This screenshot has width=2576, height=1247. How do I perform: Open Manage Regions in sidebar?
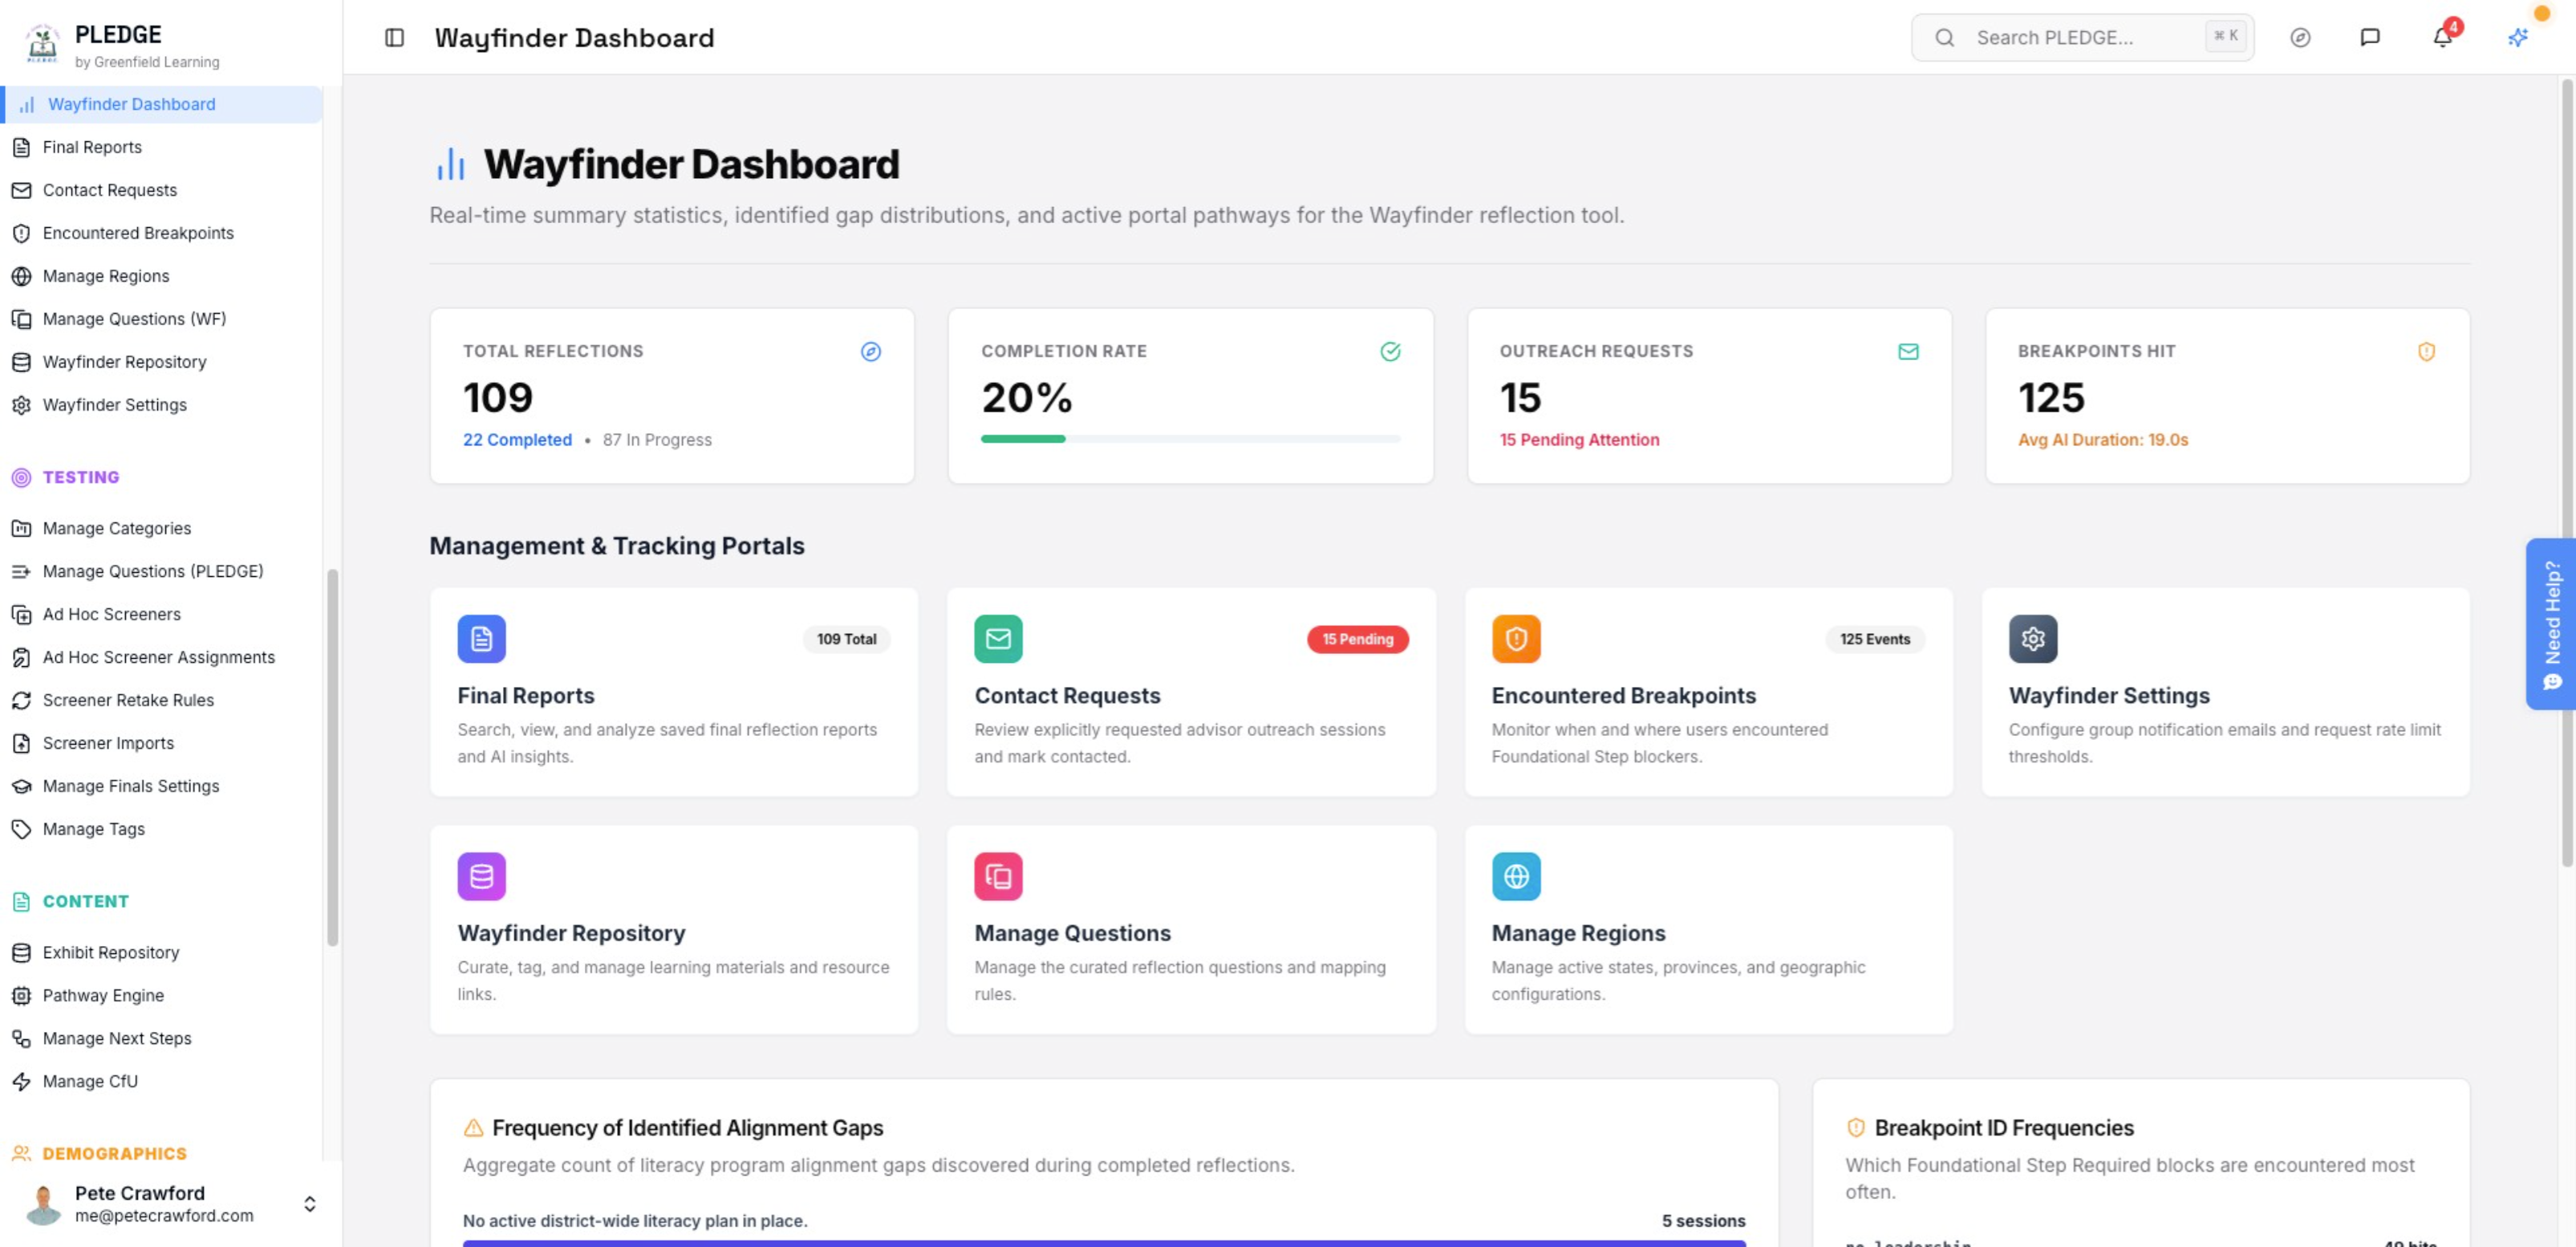163,276
